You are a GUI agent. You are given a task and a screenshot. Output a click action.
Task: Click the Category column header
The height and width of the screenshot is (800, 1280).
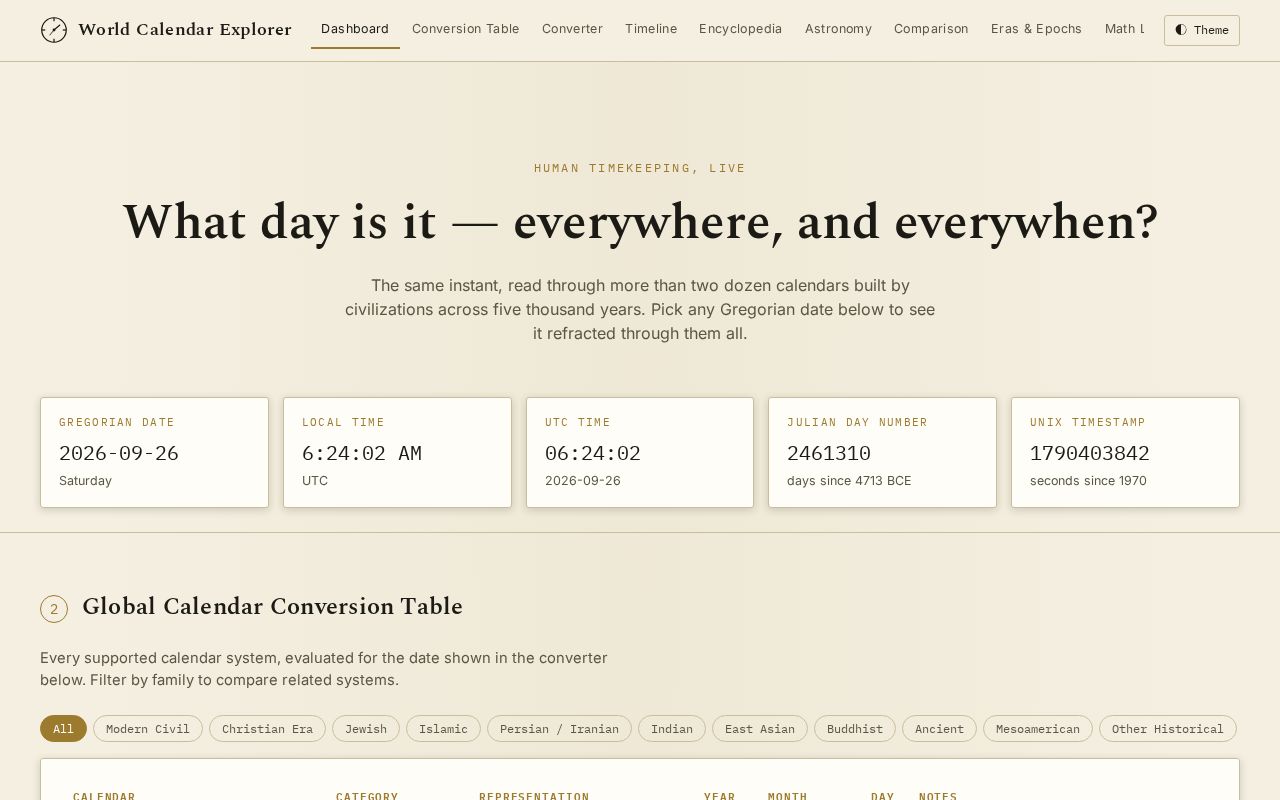click(x=367, y=796)
